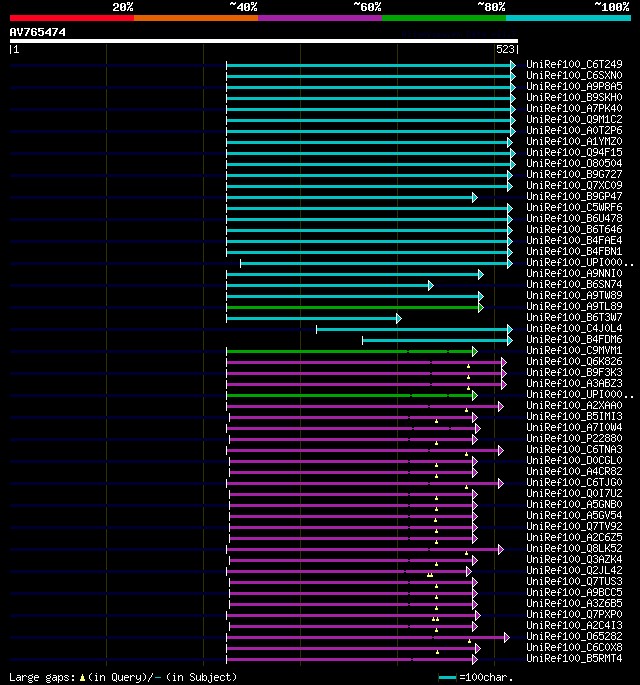
Task: Open the UniRef100_C6SXN0 hit
Action: point(574,75)
